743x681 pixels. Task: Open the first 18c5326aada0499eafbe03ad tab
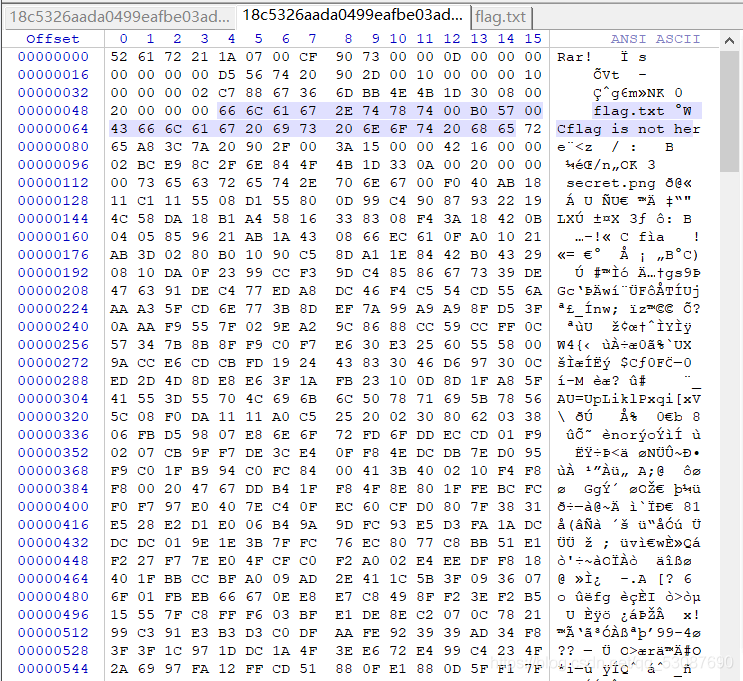tap(119, 17)
